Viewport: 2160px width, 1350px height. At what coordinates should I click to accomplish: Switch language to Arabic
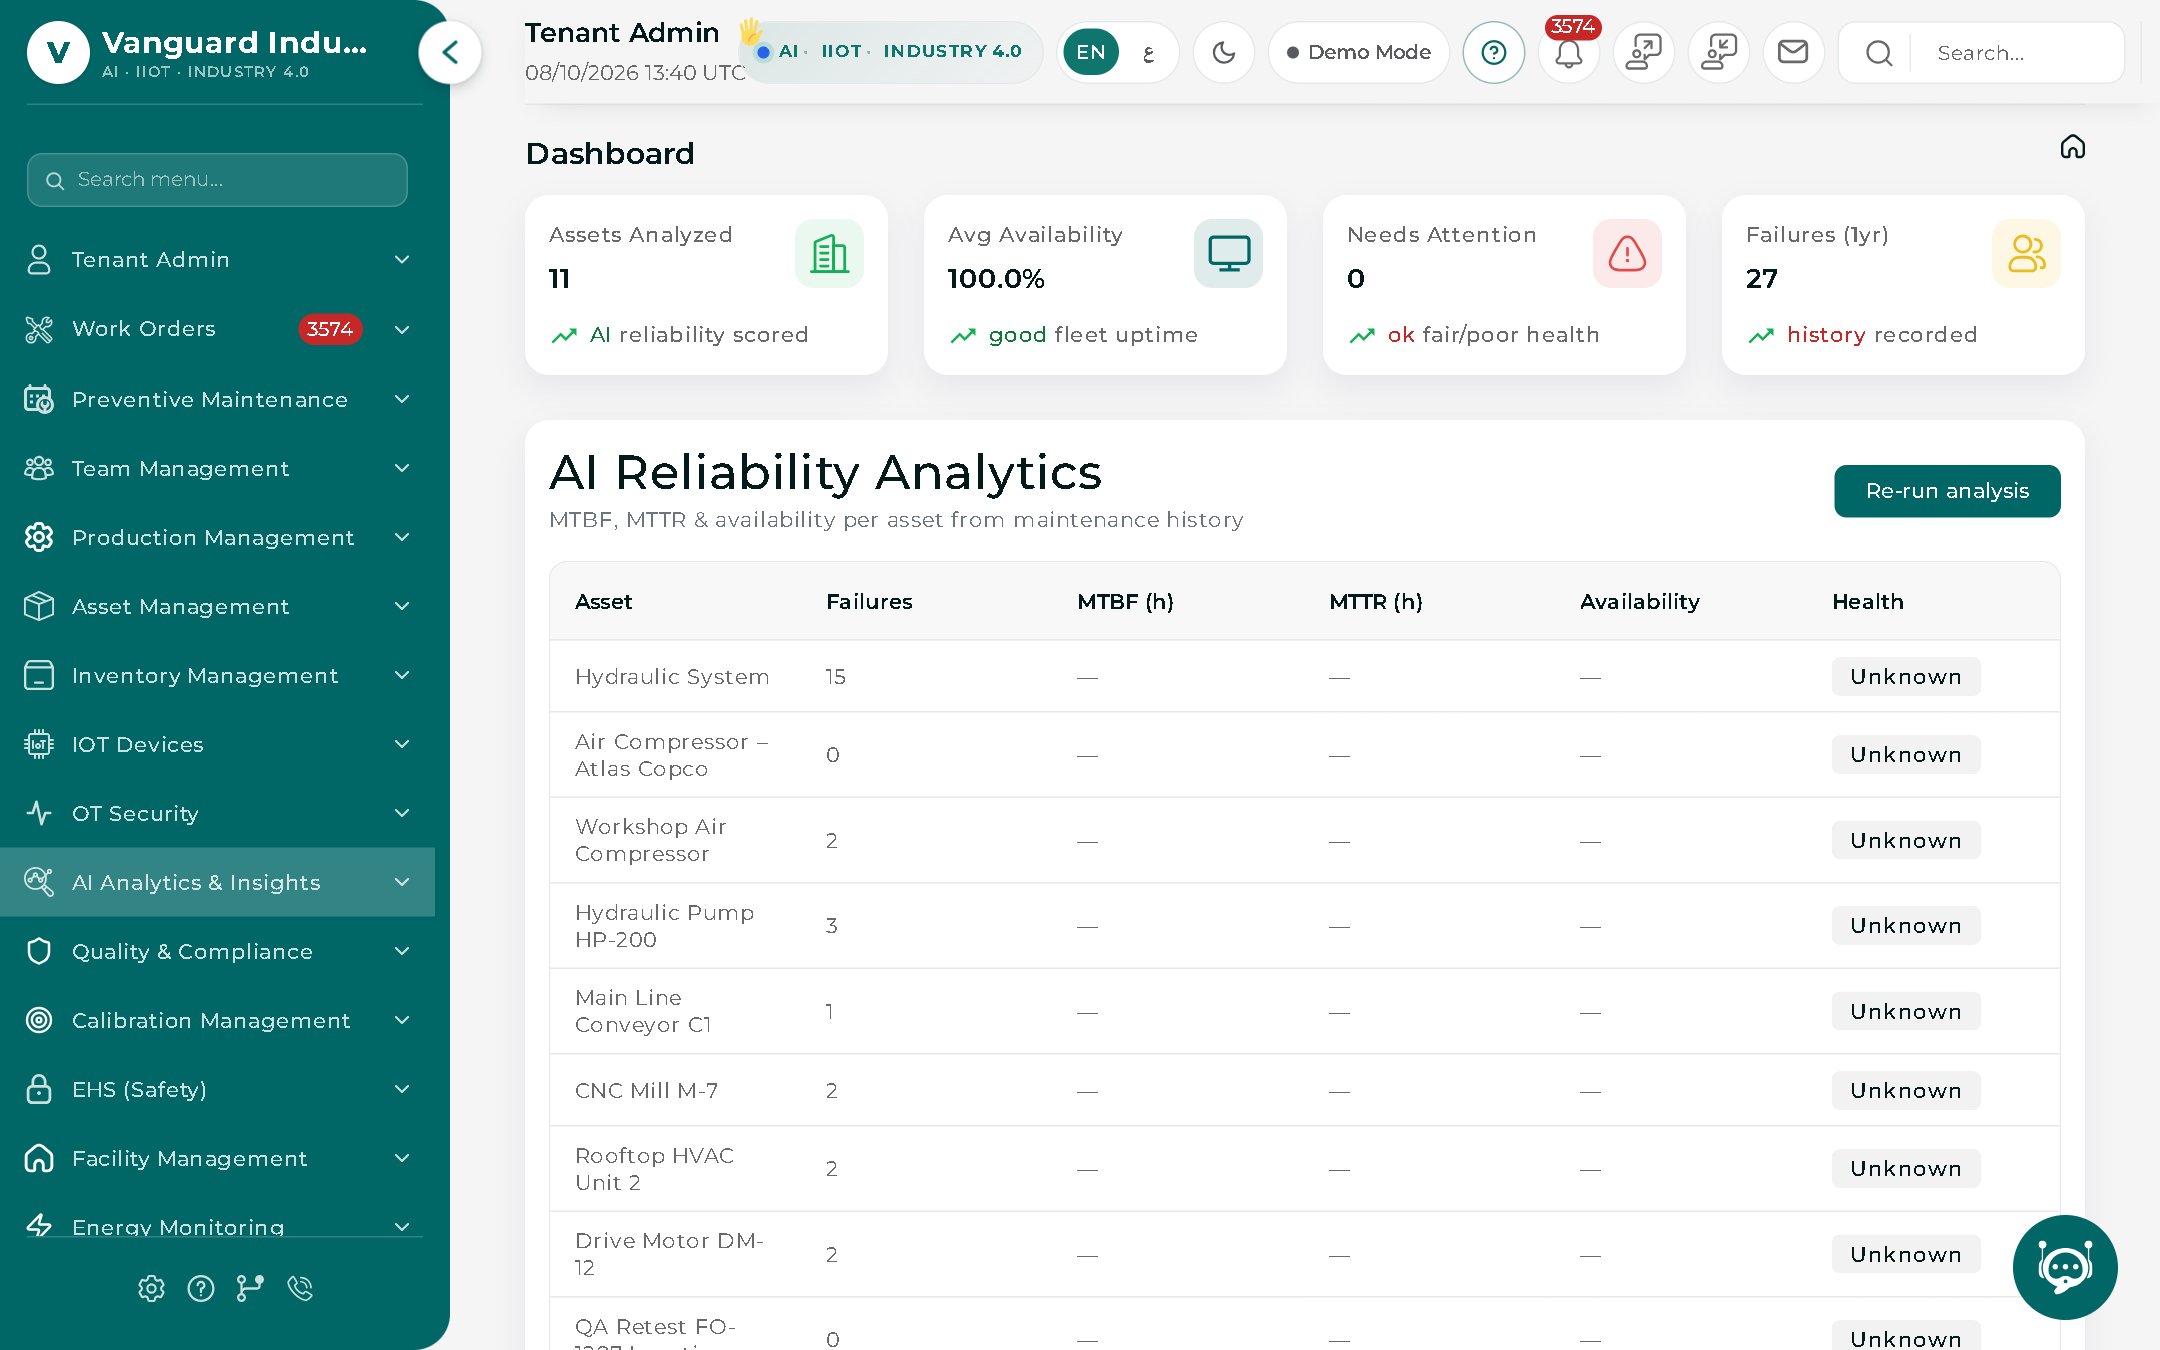(1148, 52)
